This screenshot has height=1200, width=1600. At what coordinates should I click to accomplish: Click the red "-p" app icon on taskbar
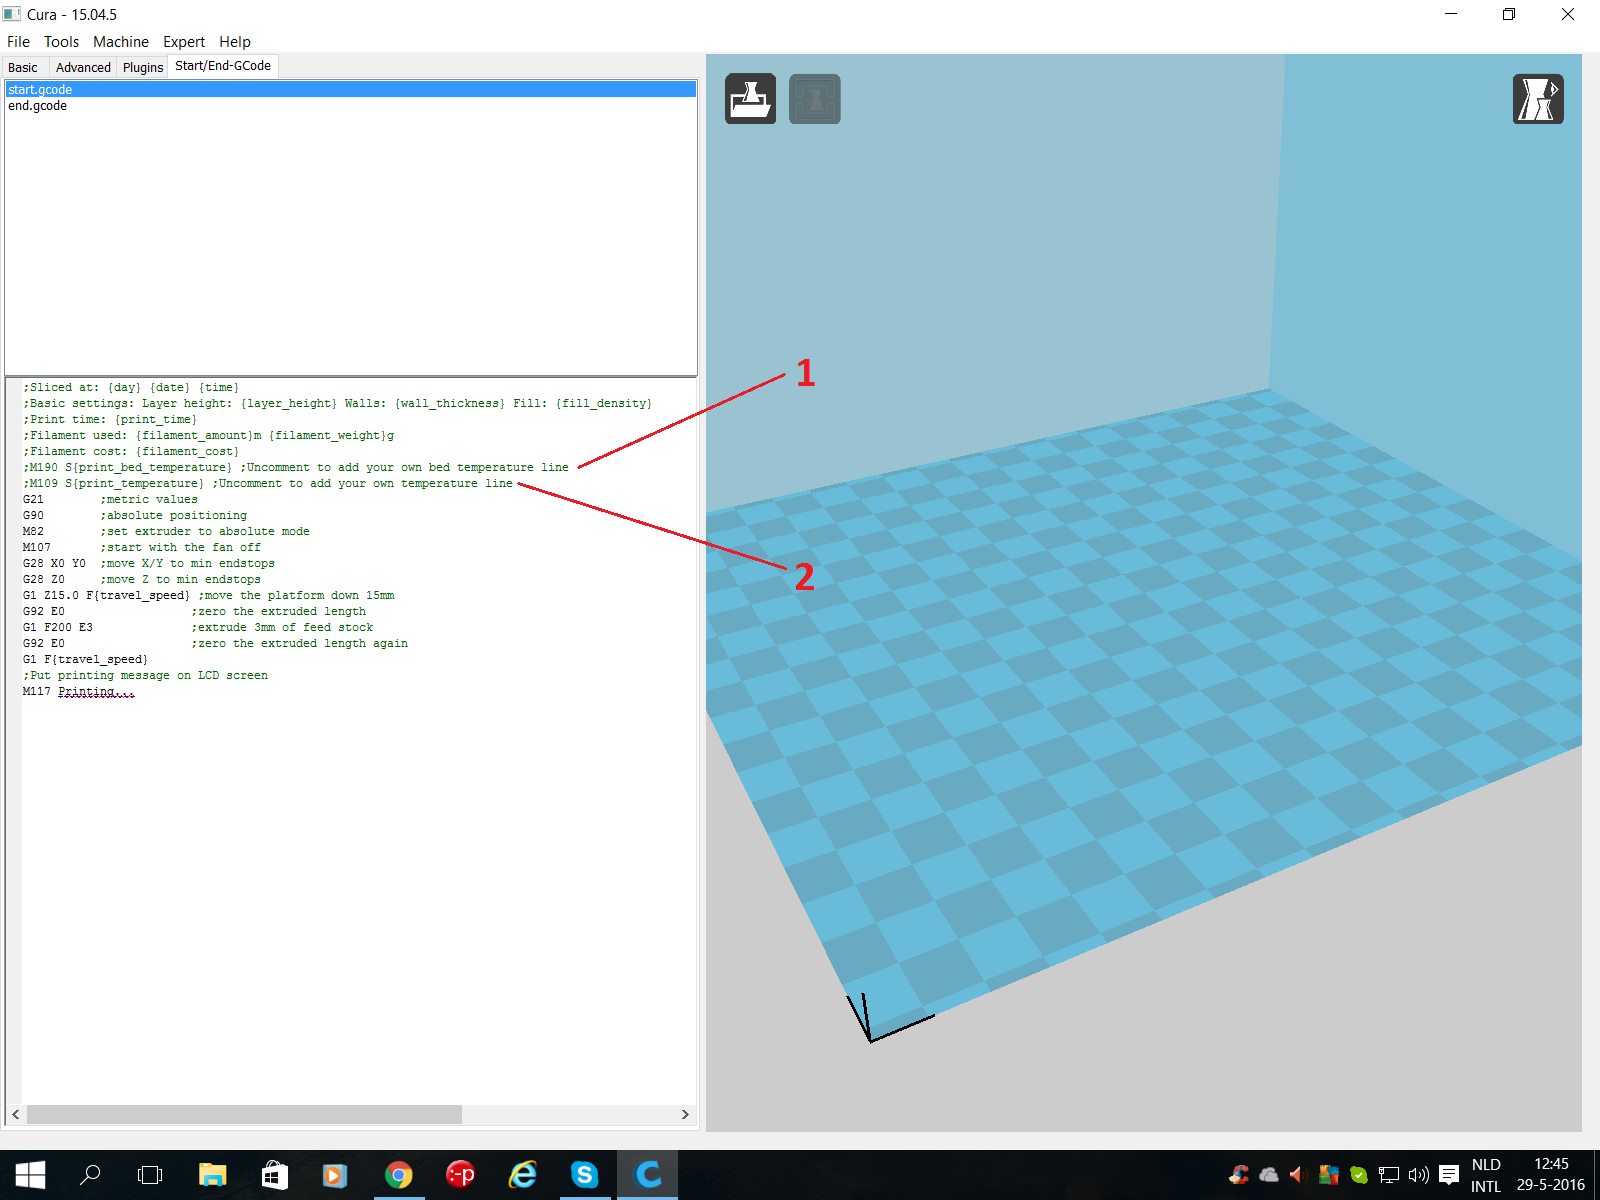[x=460, y=1175]
